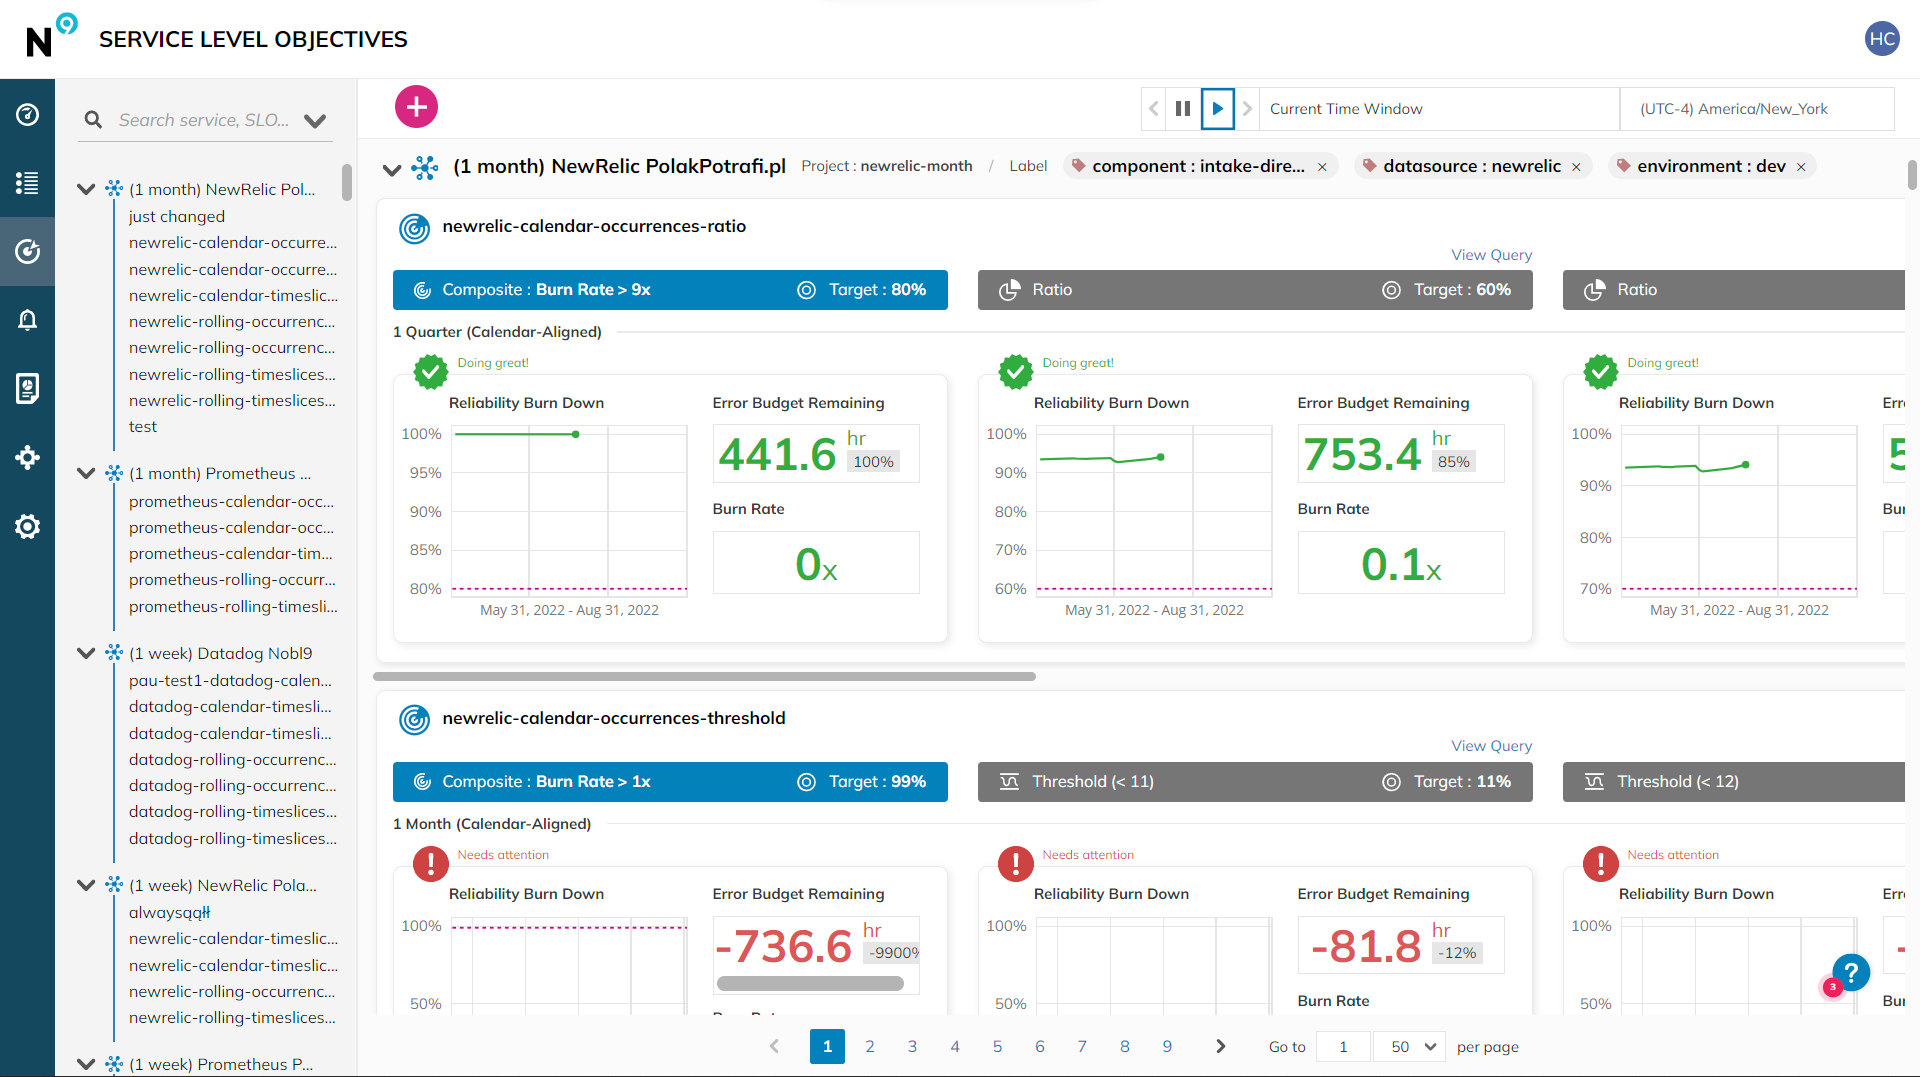Click the newrelic-calendar-occurrences-threshold SLO icon

(x=414, y=719)
